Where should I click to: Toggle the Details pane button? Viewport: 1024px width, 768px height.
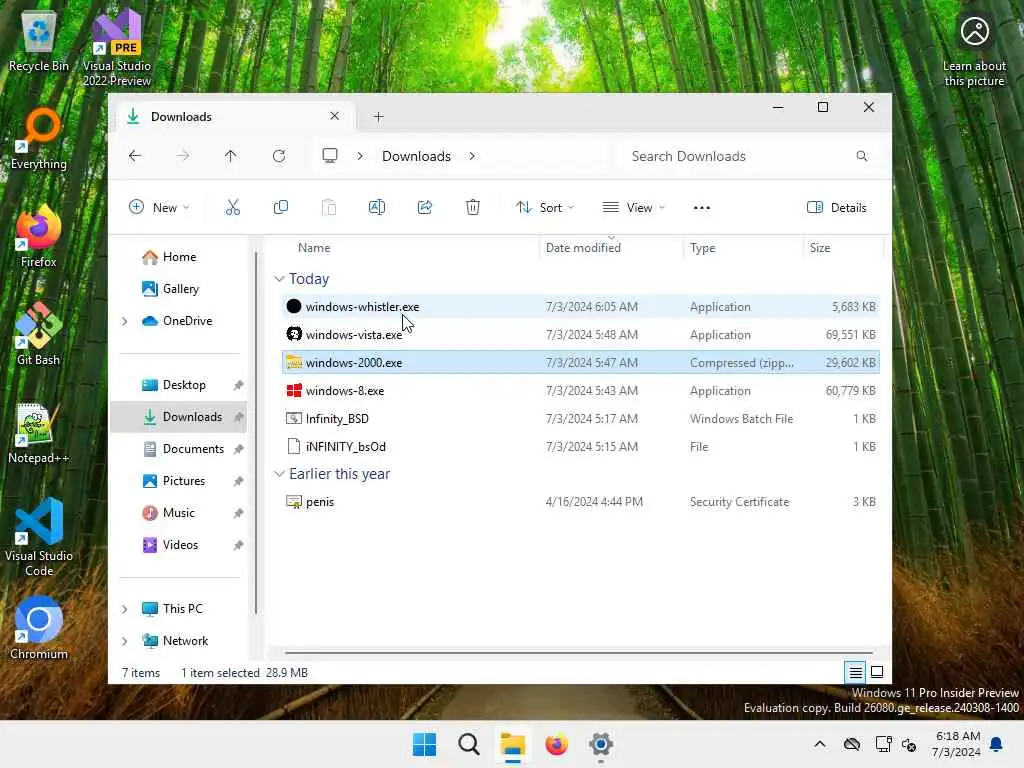[837, 208]
